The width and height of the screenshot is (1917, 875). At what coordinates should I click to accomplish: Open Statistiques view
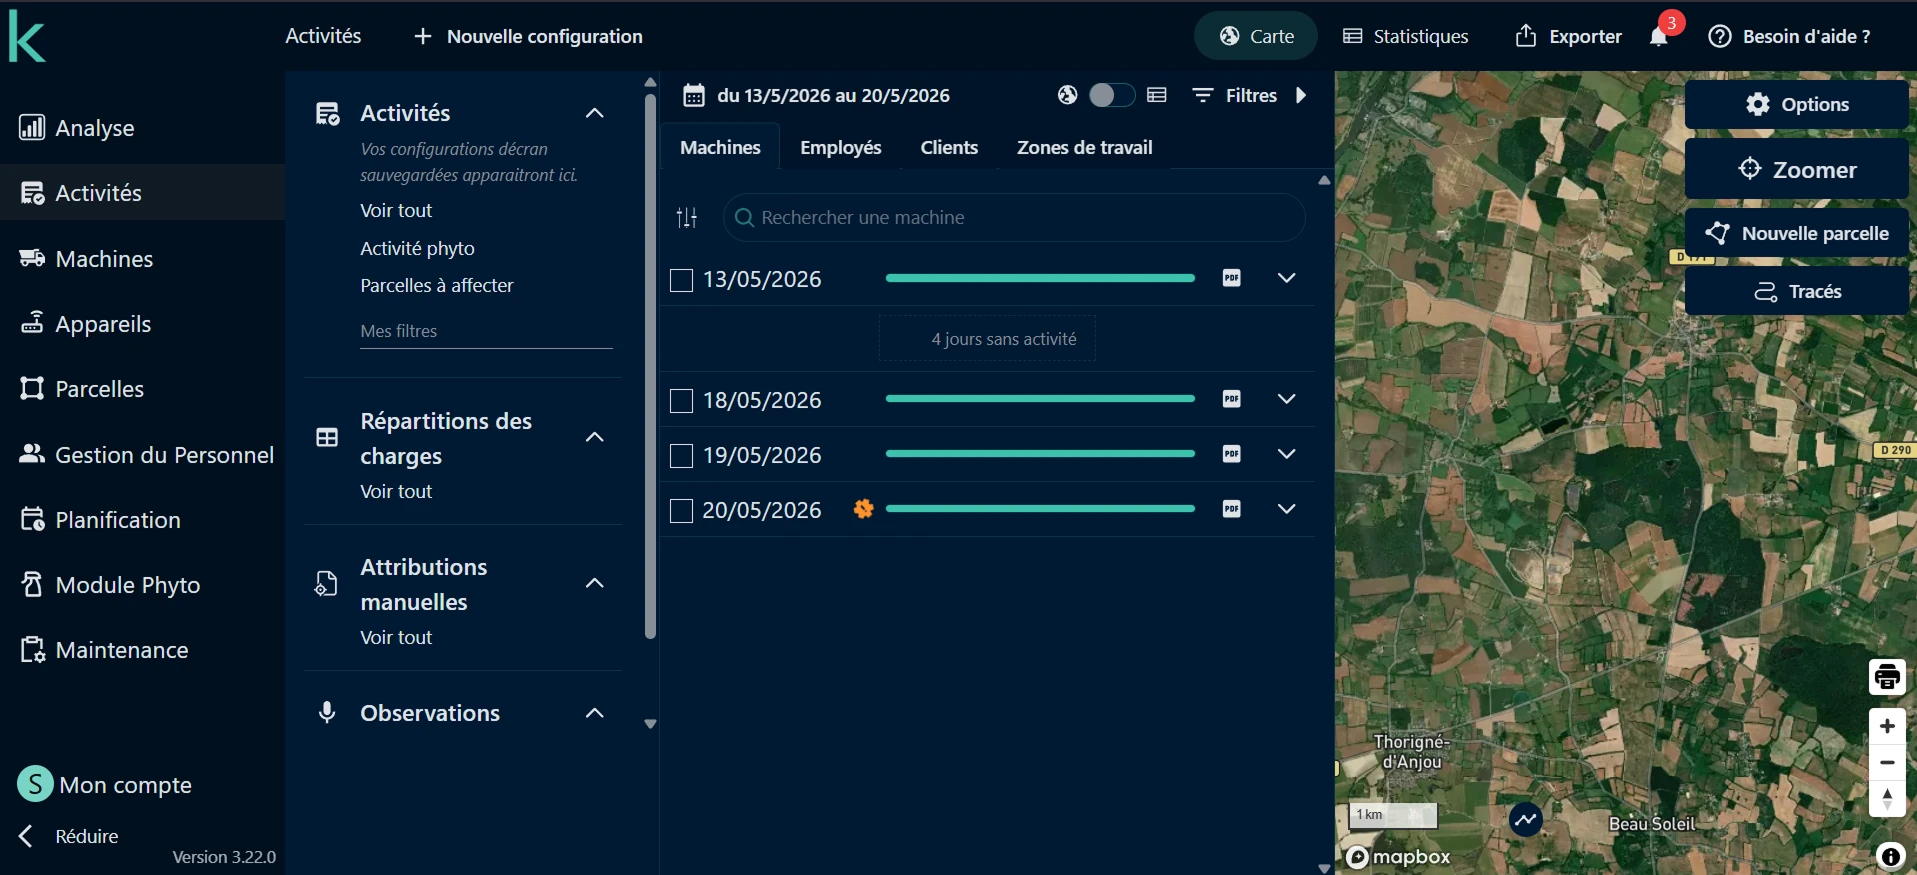pyautogui.click(x=1406, y=36)
